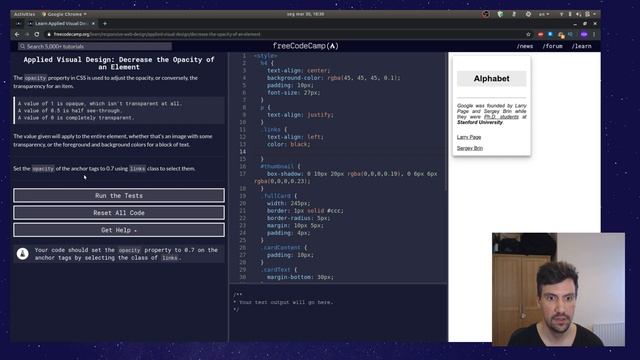
Task: Go forward with the browser forward arrow
Action: 27,34
